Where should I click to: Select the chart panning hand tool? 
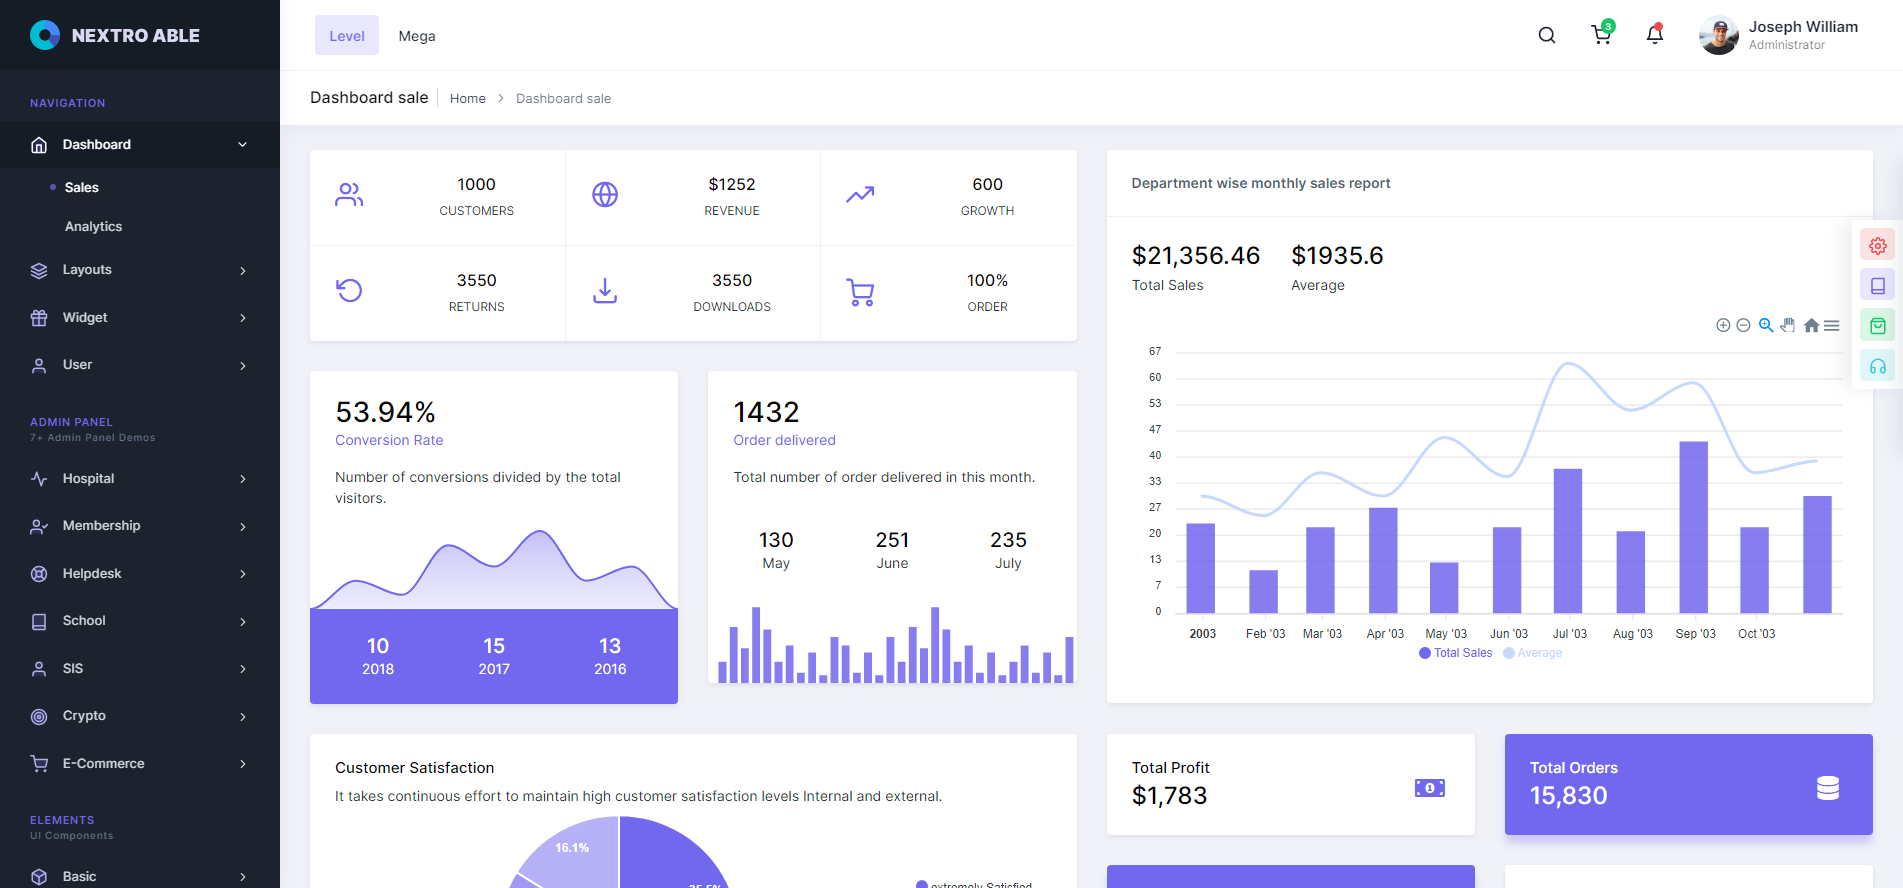[x=1788, y=325]
